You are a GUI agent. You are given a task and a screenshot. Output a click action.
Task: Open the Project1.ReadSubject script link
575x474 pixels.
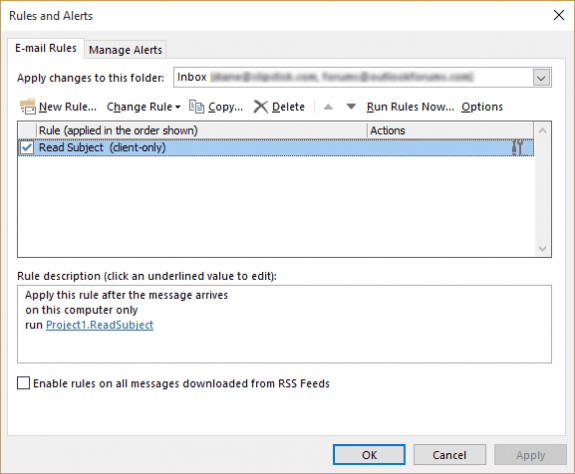tap(100, 325)
